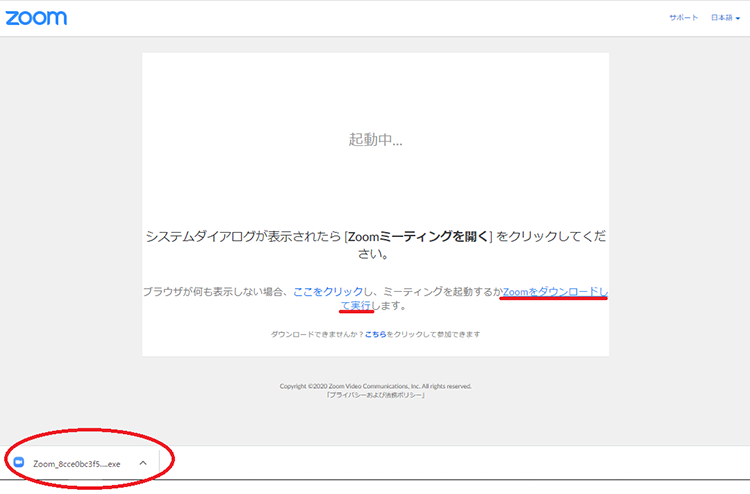This screenshot has height=494, width=750.
Task: Open プライバシーおよび法務ポリシー footer link
Action: (375, 394)
